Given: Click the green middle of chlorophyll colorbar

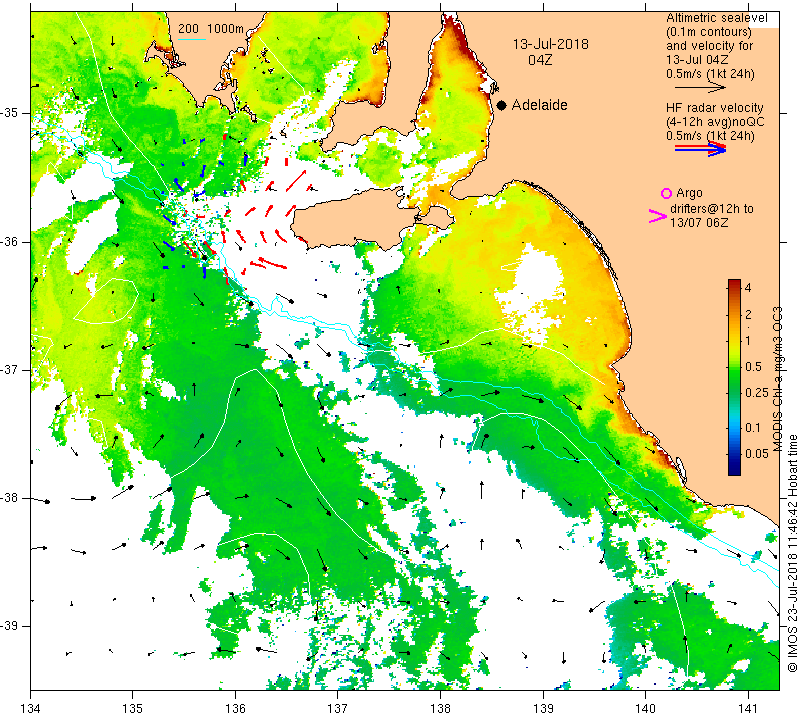Looking at the screenshot, I should coord(734,378).
